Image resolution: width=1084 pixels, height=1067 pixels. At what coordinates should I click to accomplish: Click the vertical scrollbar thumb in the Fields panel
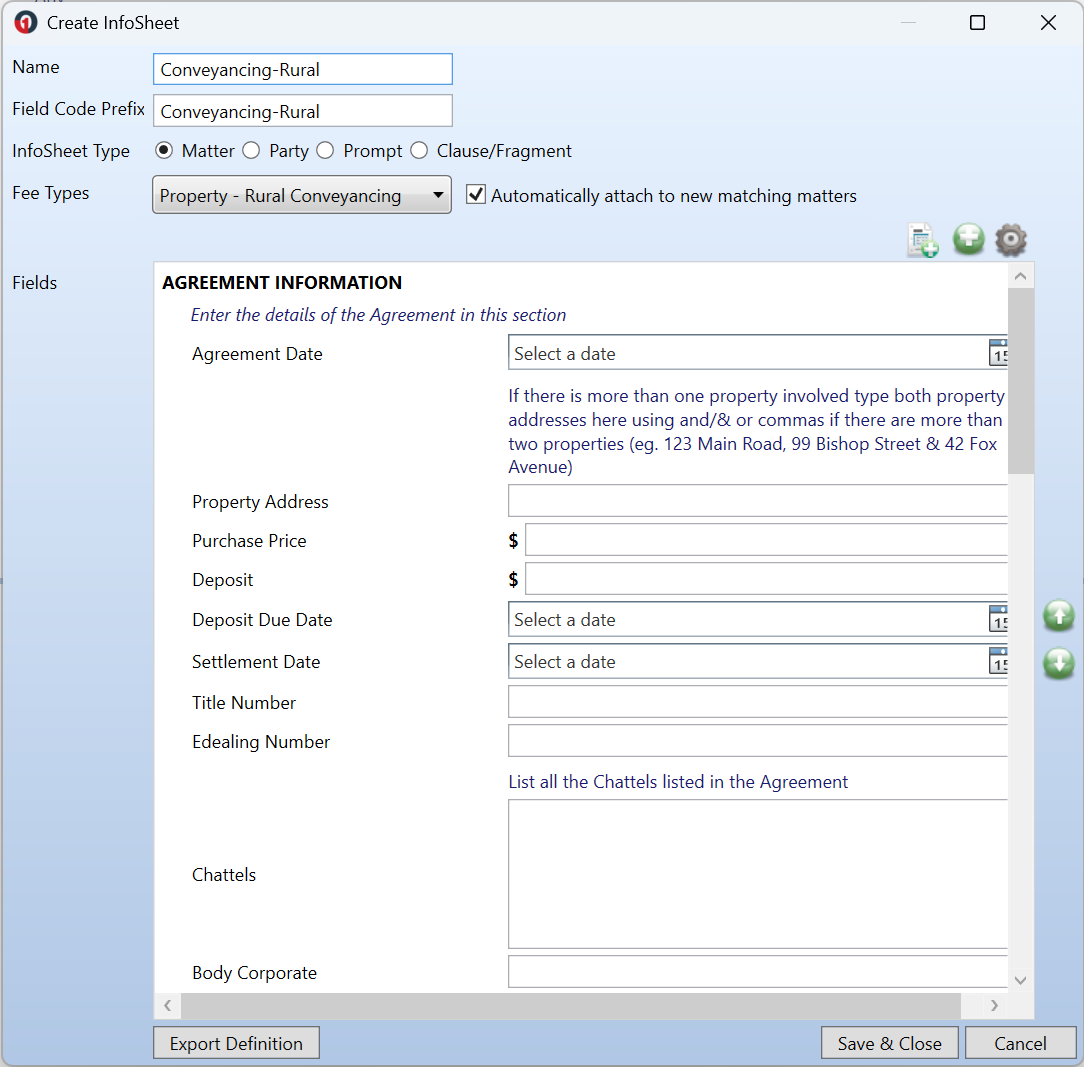[x=1020, y=381]
